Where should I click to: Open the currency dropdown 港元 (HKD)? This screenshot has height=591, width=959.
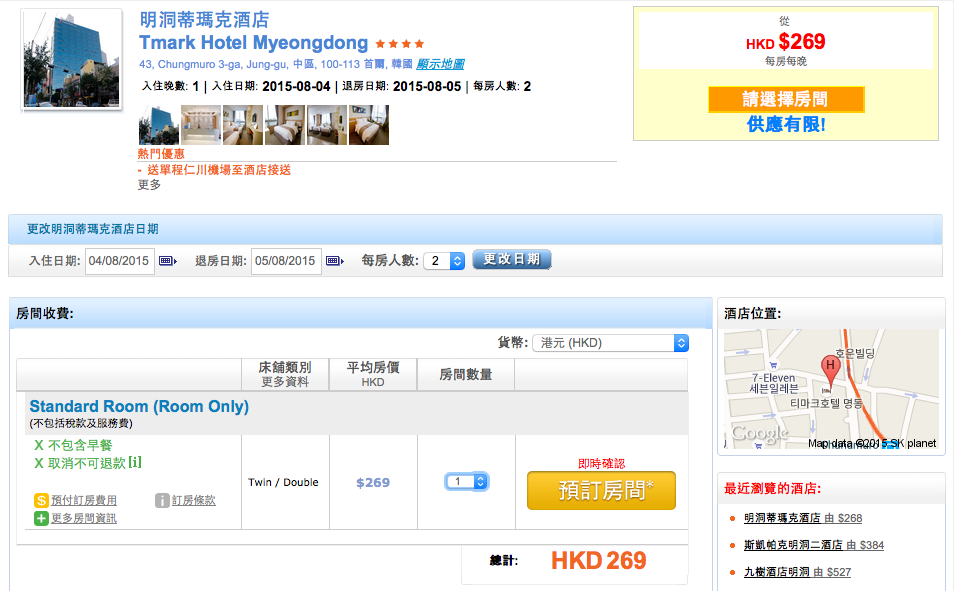point(611,343)
